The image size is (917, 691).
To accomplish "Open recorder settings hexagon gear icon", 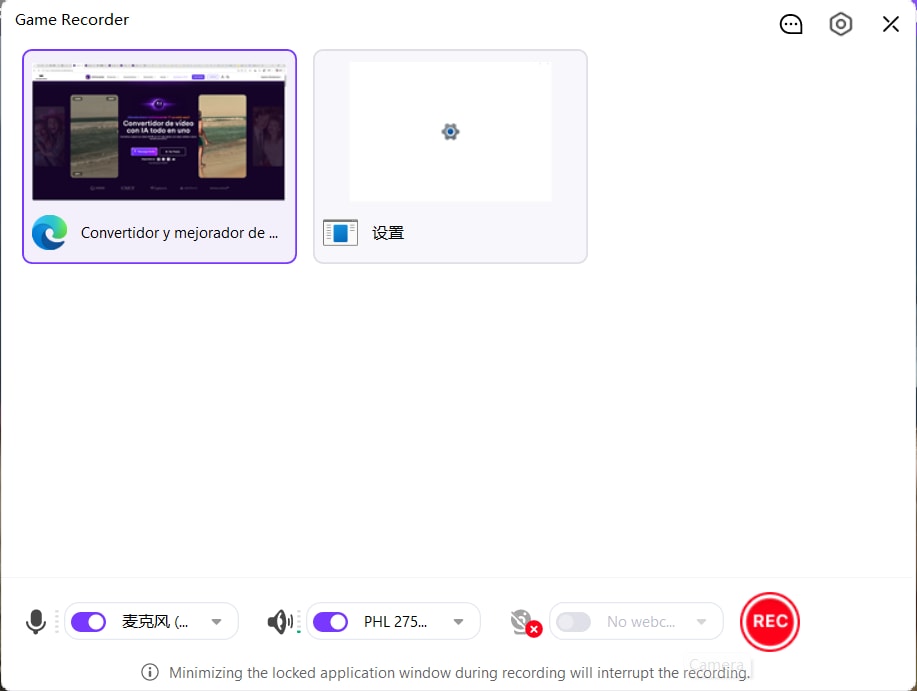I will (840, 24).
